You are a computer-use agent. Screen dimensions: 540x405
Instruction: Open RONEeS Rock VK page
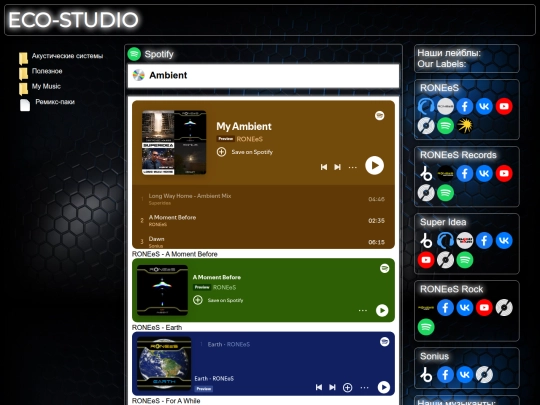[465, 308]
